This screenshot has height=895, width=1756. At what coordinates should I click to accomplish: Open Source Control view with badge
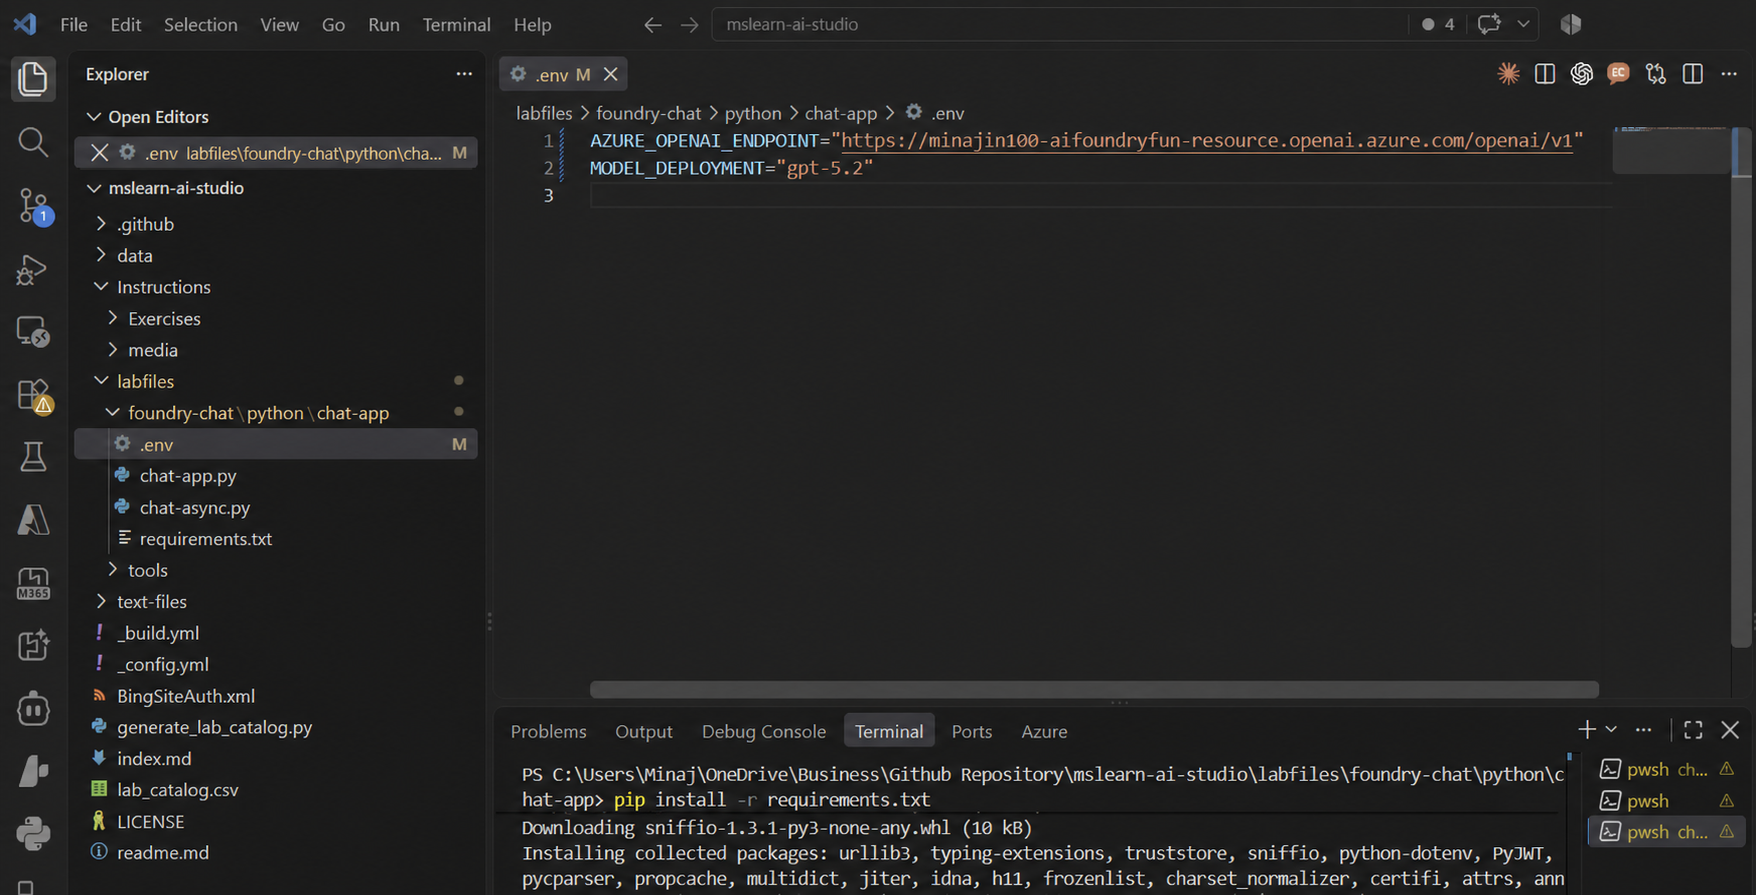pyautogui.click(x=33, y=206)
